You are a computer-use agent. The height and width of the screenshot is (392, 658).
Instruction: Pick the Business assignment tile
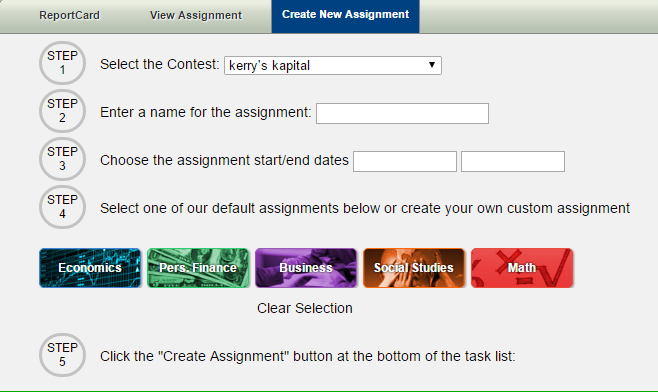coord(306,268)
